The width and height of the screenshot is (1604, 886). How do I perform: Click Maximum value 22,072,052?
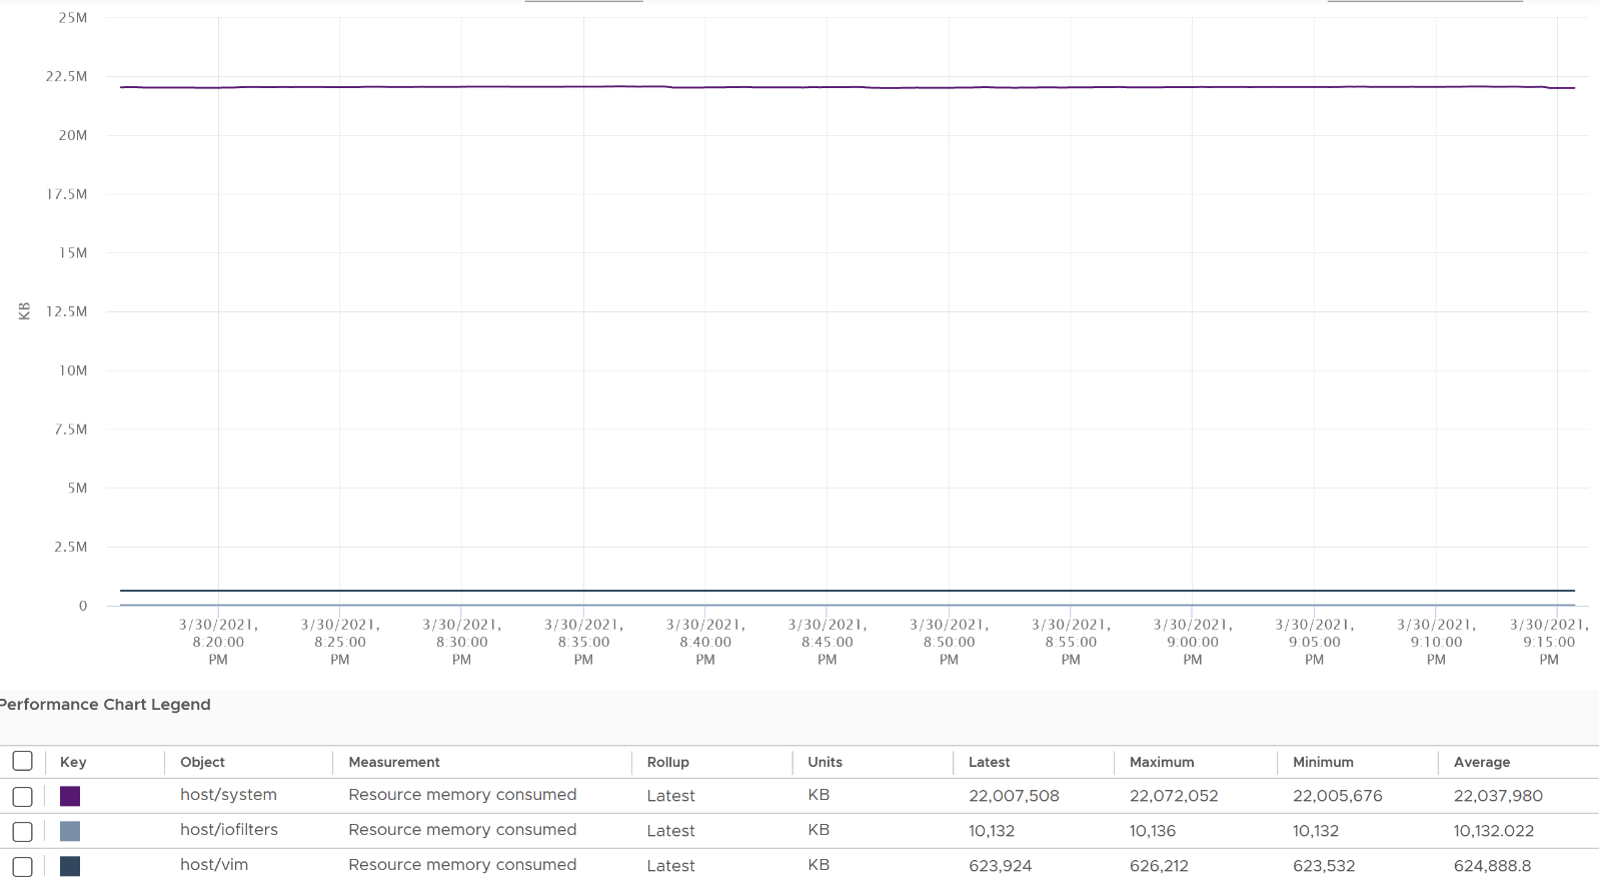[x=1174, y=796]
